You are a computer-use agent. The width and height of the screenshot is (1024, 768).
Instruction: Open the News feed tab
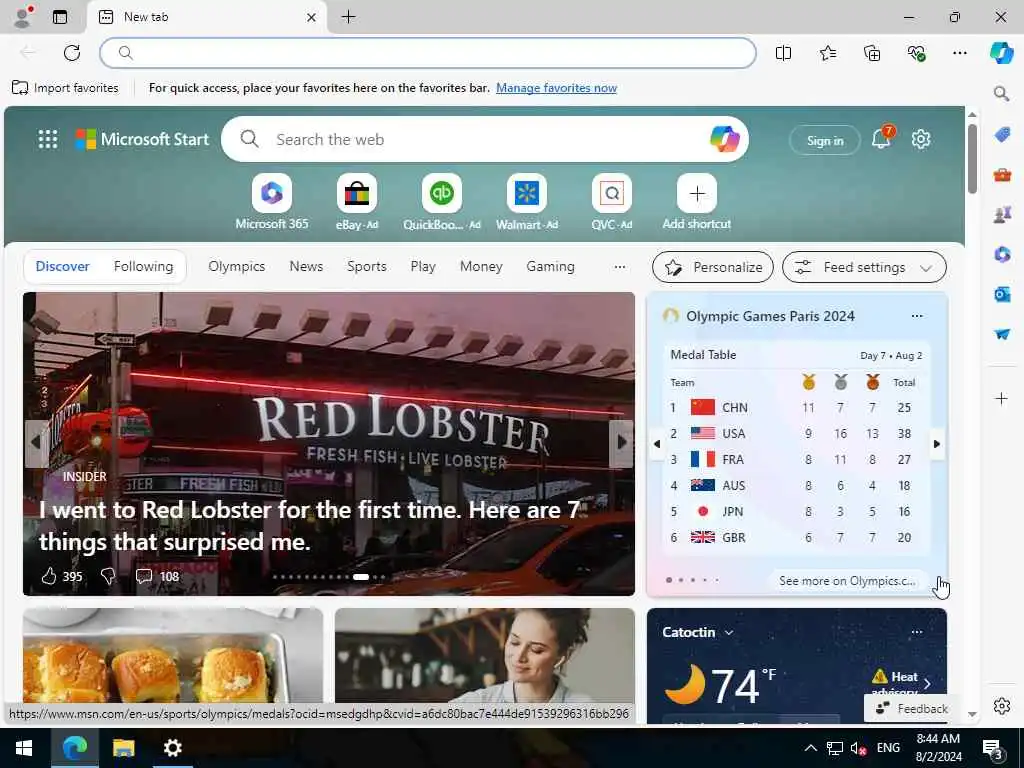(x=306, y=266)
